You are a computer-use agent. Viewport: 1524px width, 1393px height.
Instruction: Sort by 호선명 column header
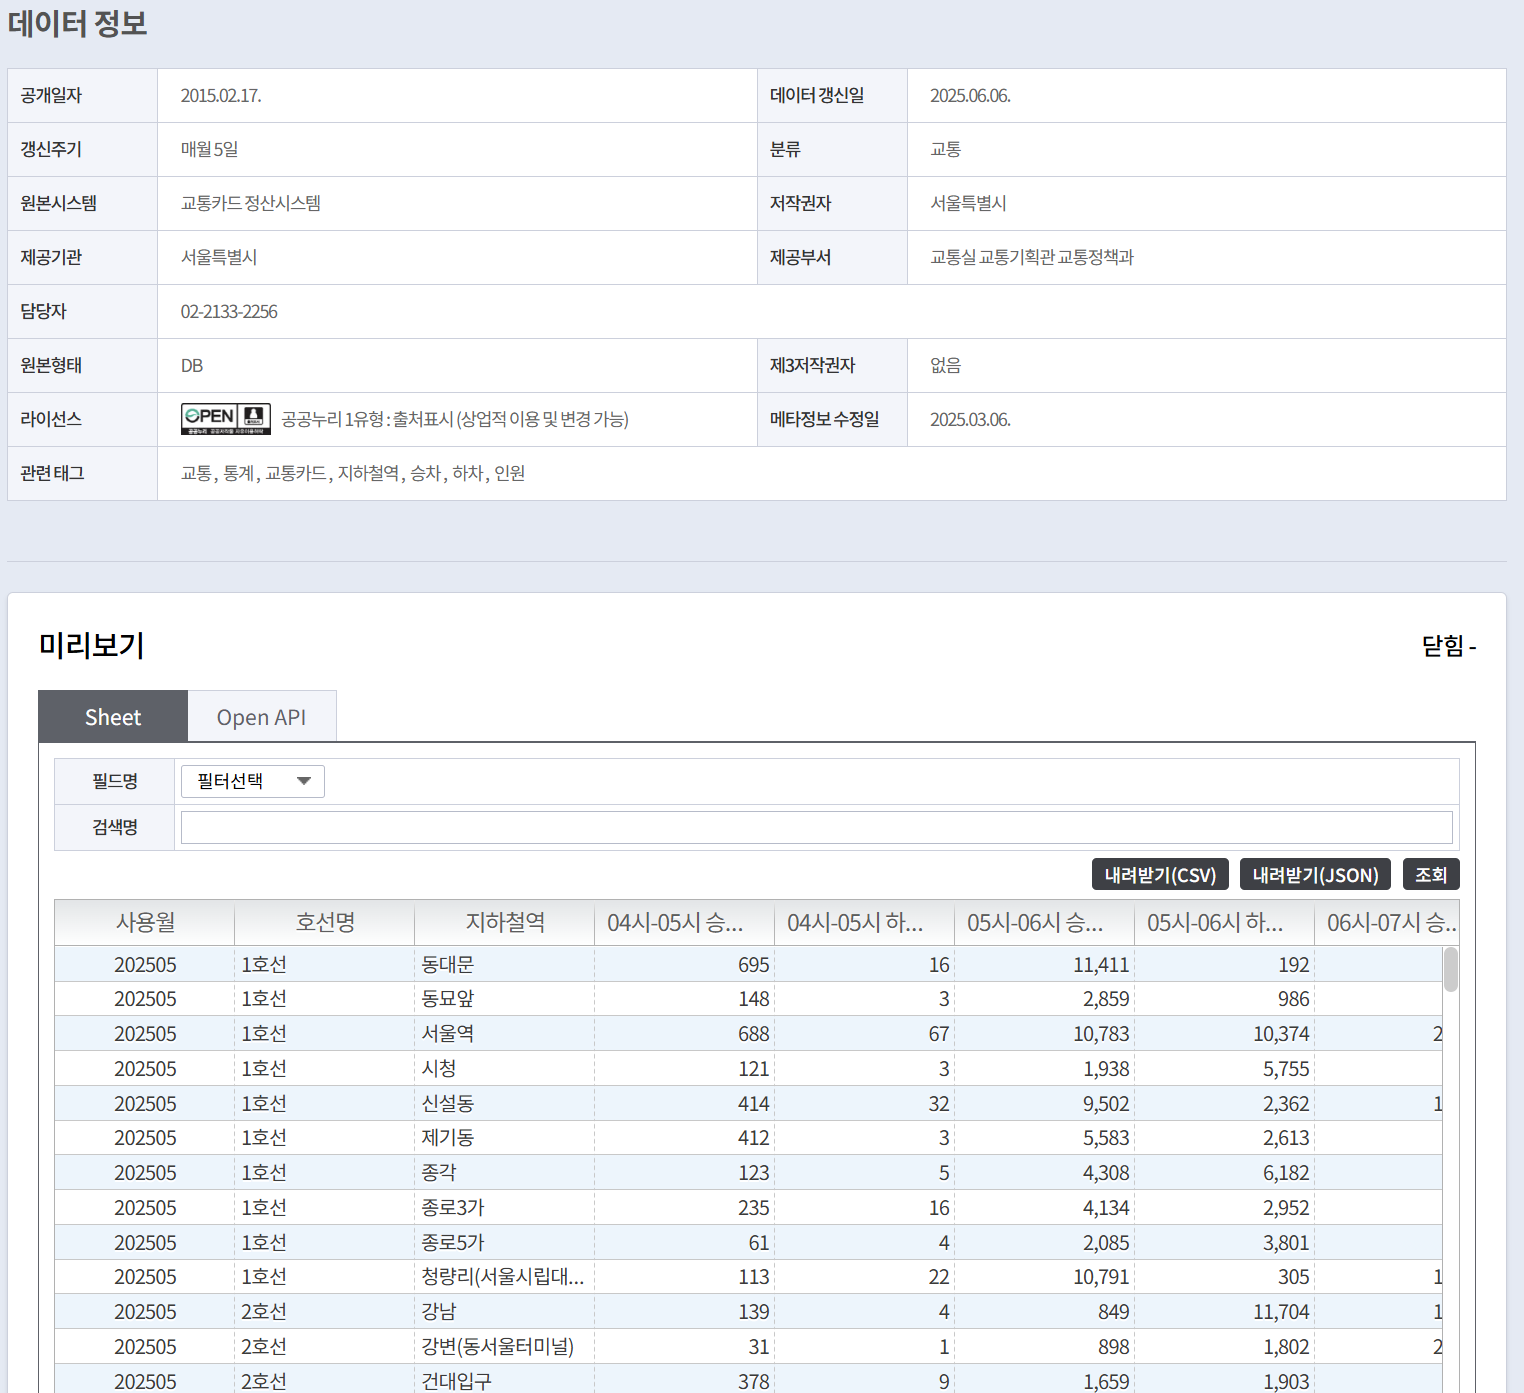[325, 922]
